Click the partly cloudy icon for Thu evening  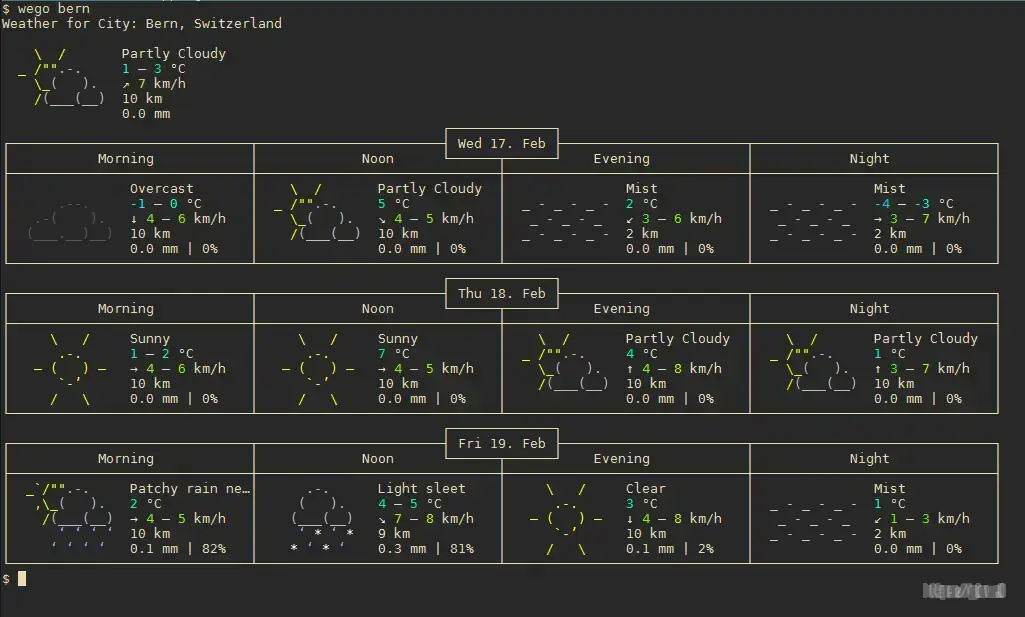pos(565,362)
